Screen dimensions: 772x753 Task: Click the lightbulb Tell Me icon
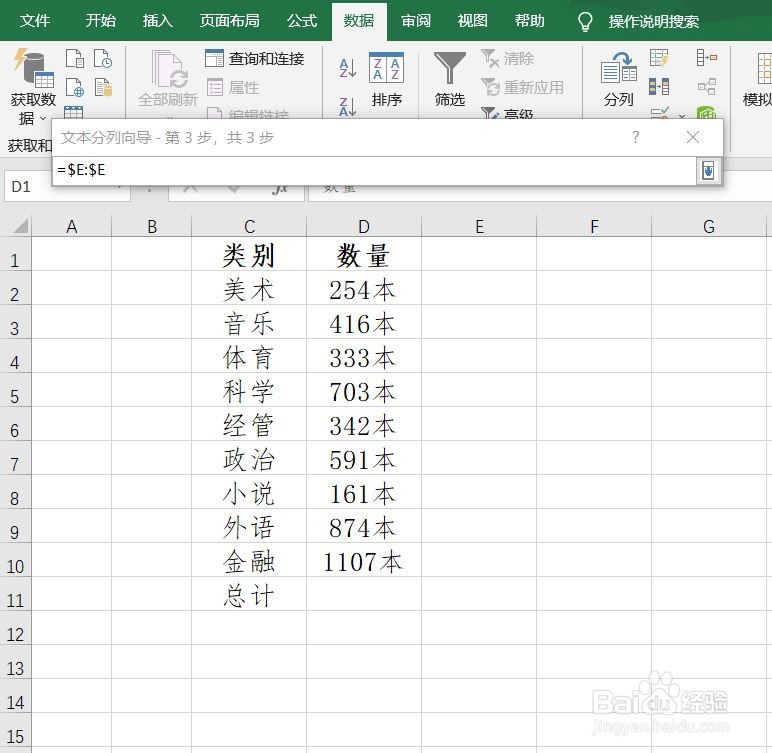pyautogui.click(x=585, y=21)
